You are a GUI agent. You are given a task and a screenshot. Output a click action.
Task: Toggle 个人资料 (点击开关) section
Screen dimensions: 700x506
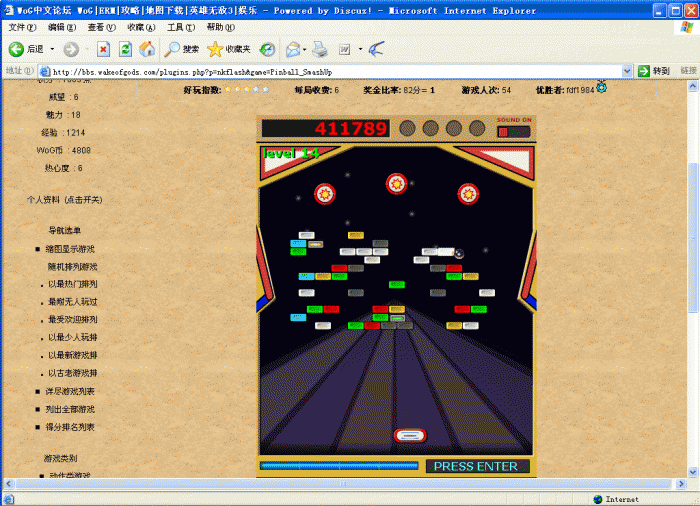pyautogui.click(x=65, y=200)
